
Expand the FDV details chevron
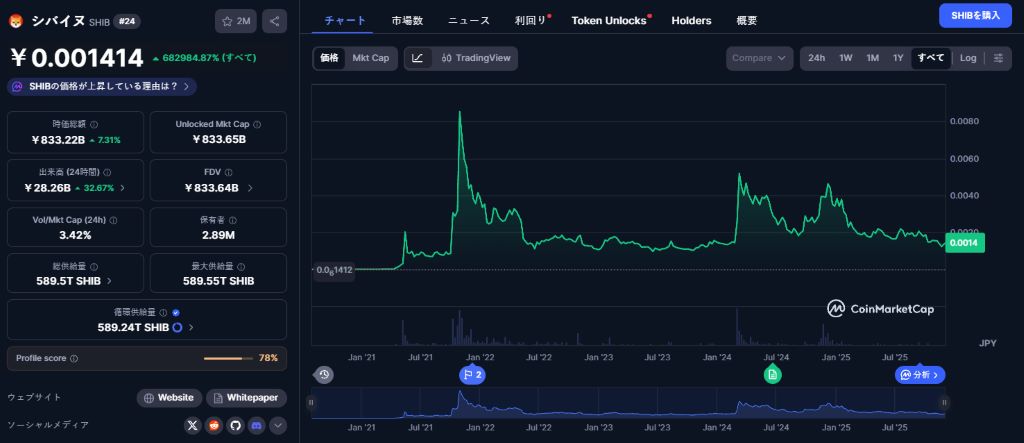[x=250, y=187]
